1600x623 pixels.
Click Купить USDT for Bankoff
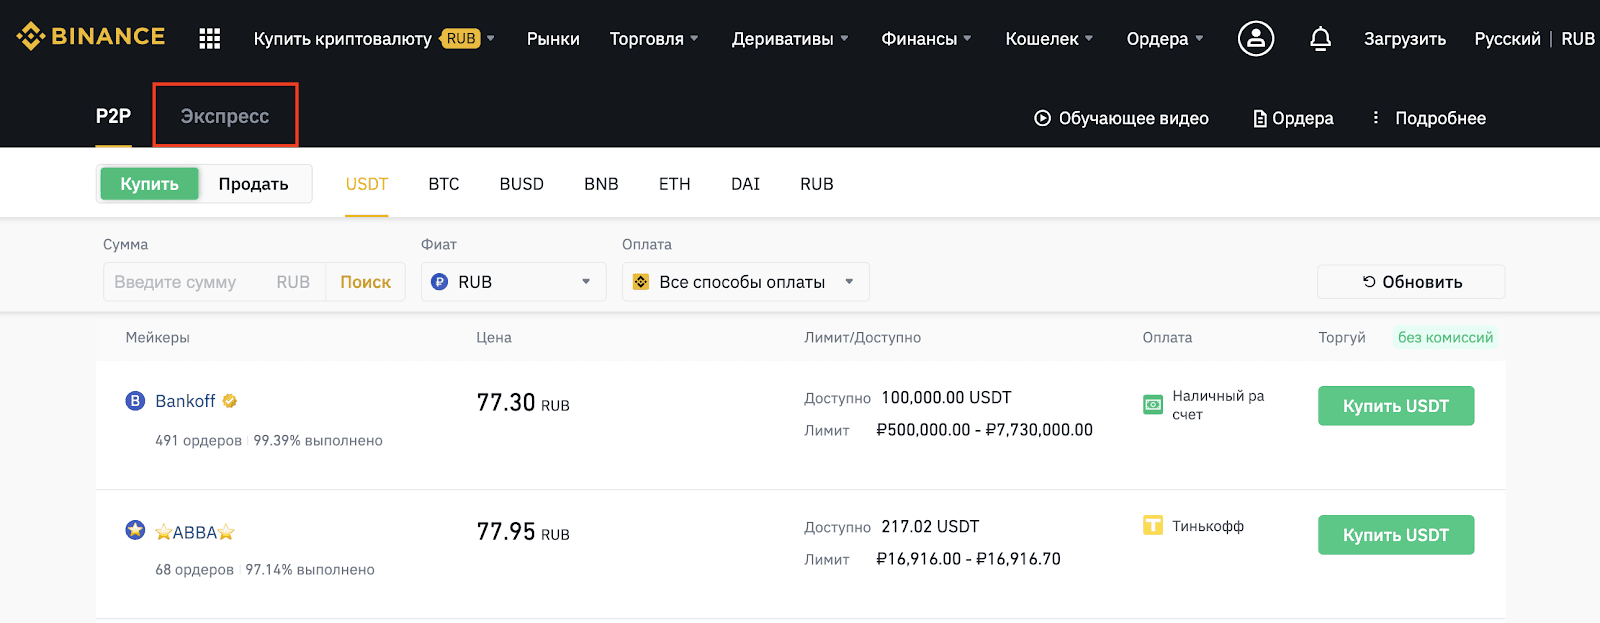coord(1396,406)
